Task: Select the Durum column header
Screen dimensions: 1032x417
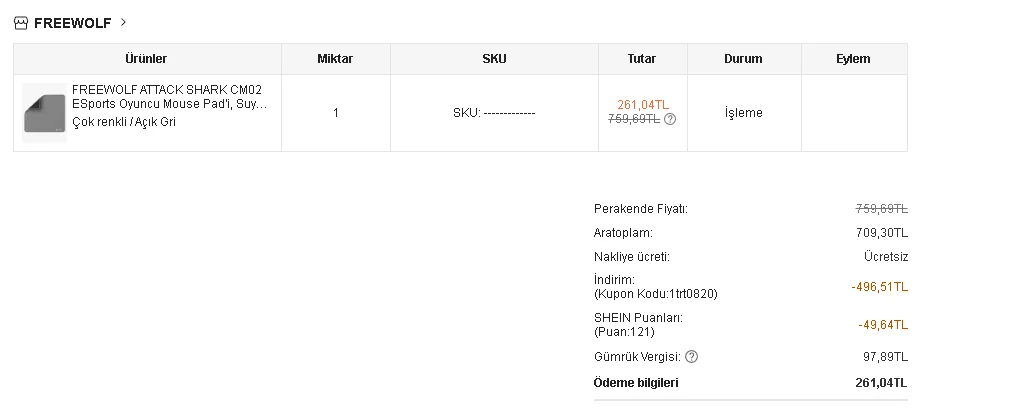Action: tap(743, 59)
